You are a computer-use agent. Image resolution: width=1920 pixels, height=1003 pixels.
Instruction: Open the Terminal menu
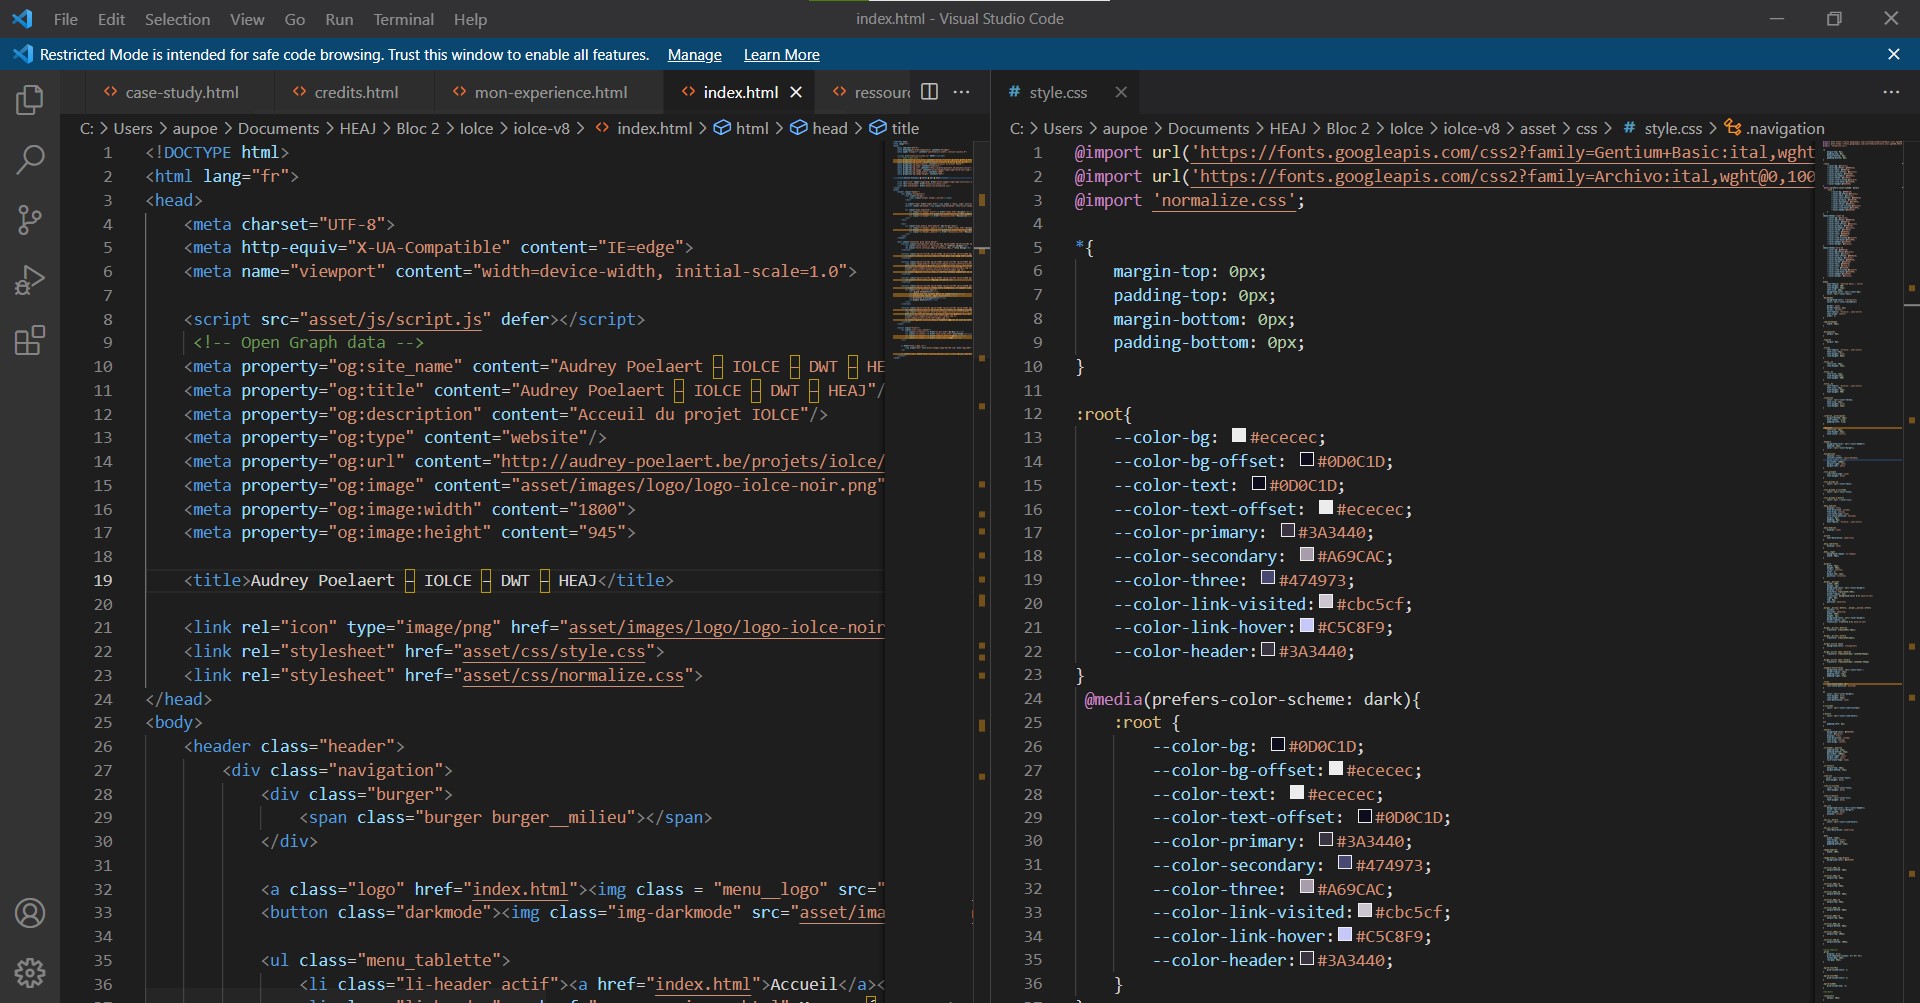(404, 19)
